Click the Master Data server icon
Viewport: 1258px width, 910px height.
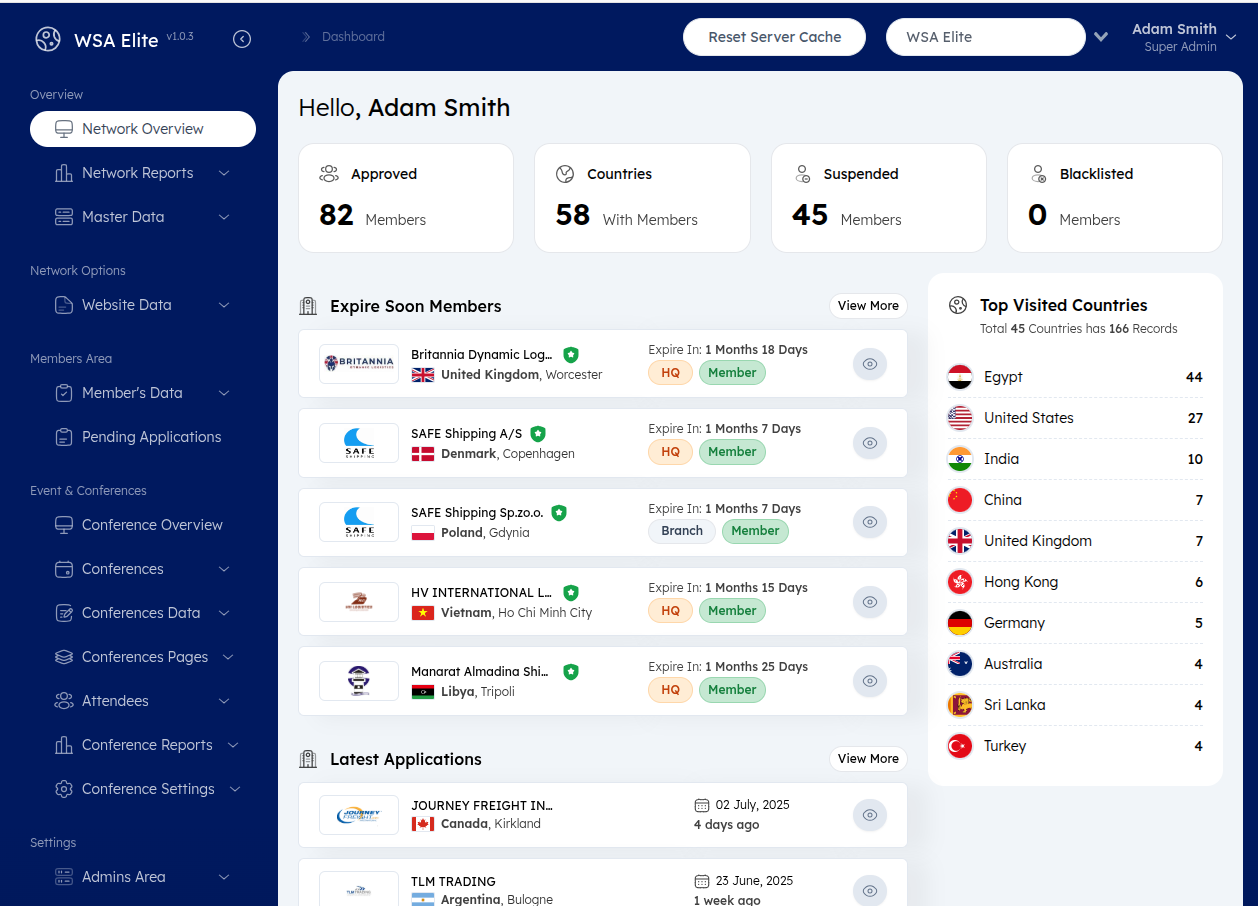pos(64,217)
